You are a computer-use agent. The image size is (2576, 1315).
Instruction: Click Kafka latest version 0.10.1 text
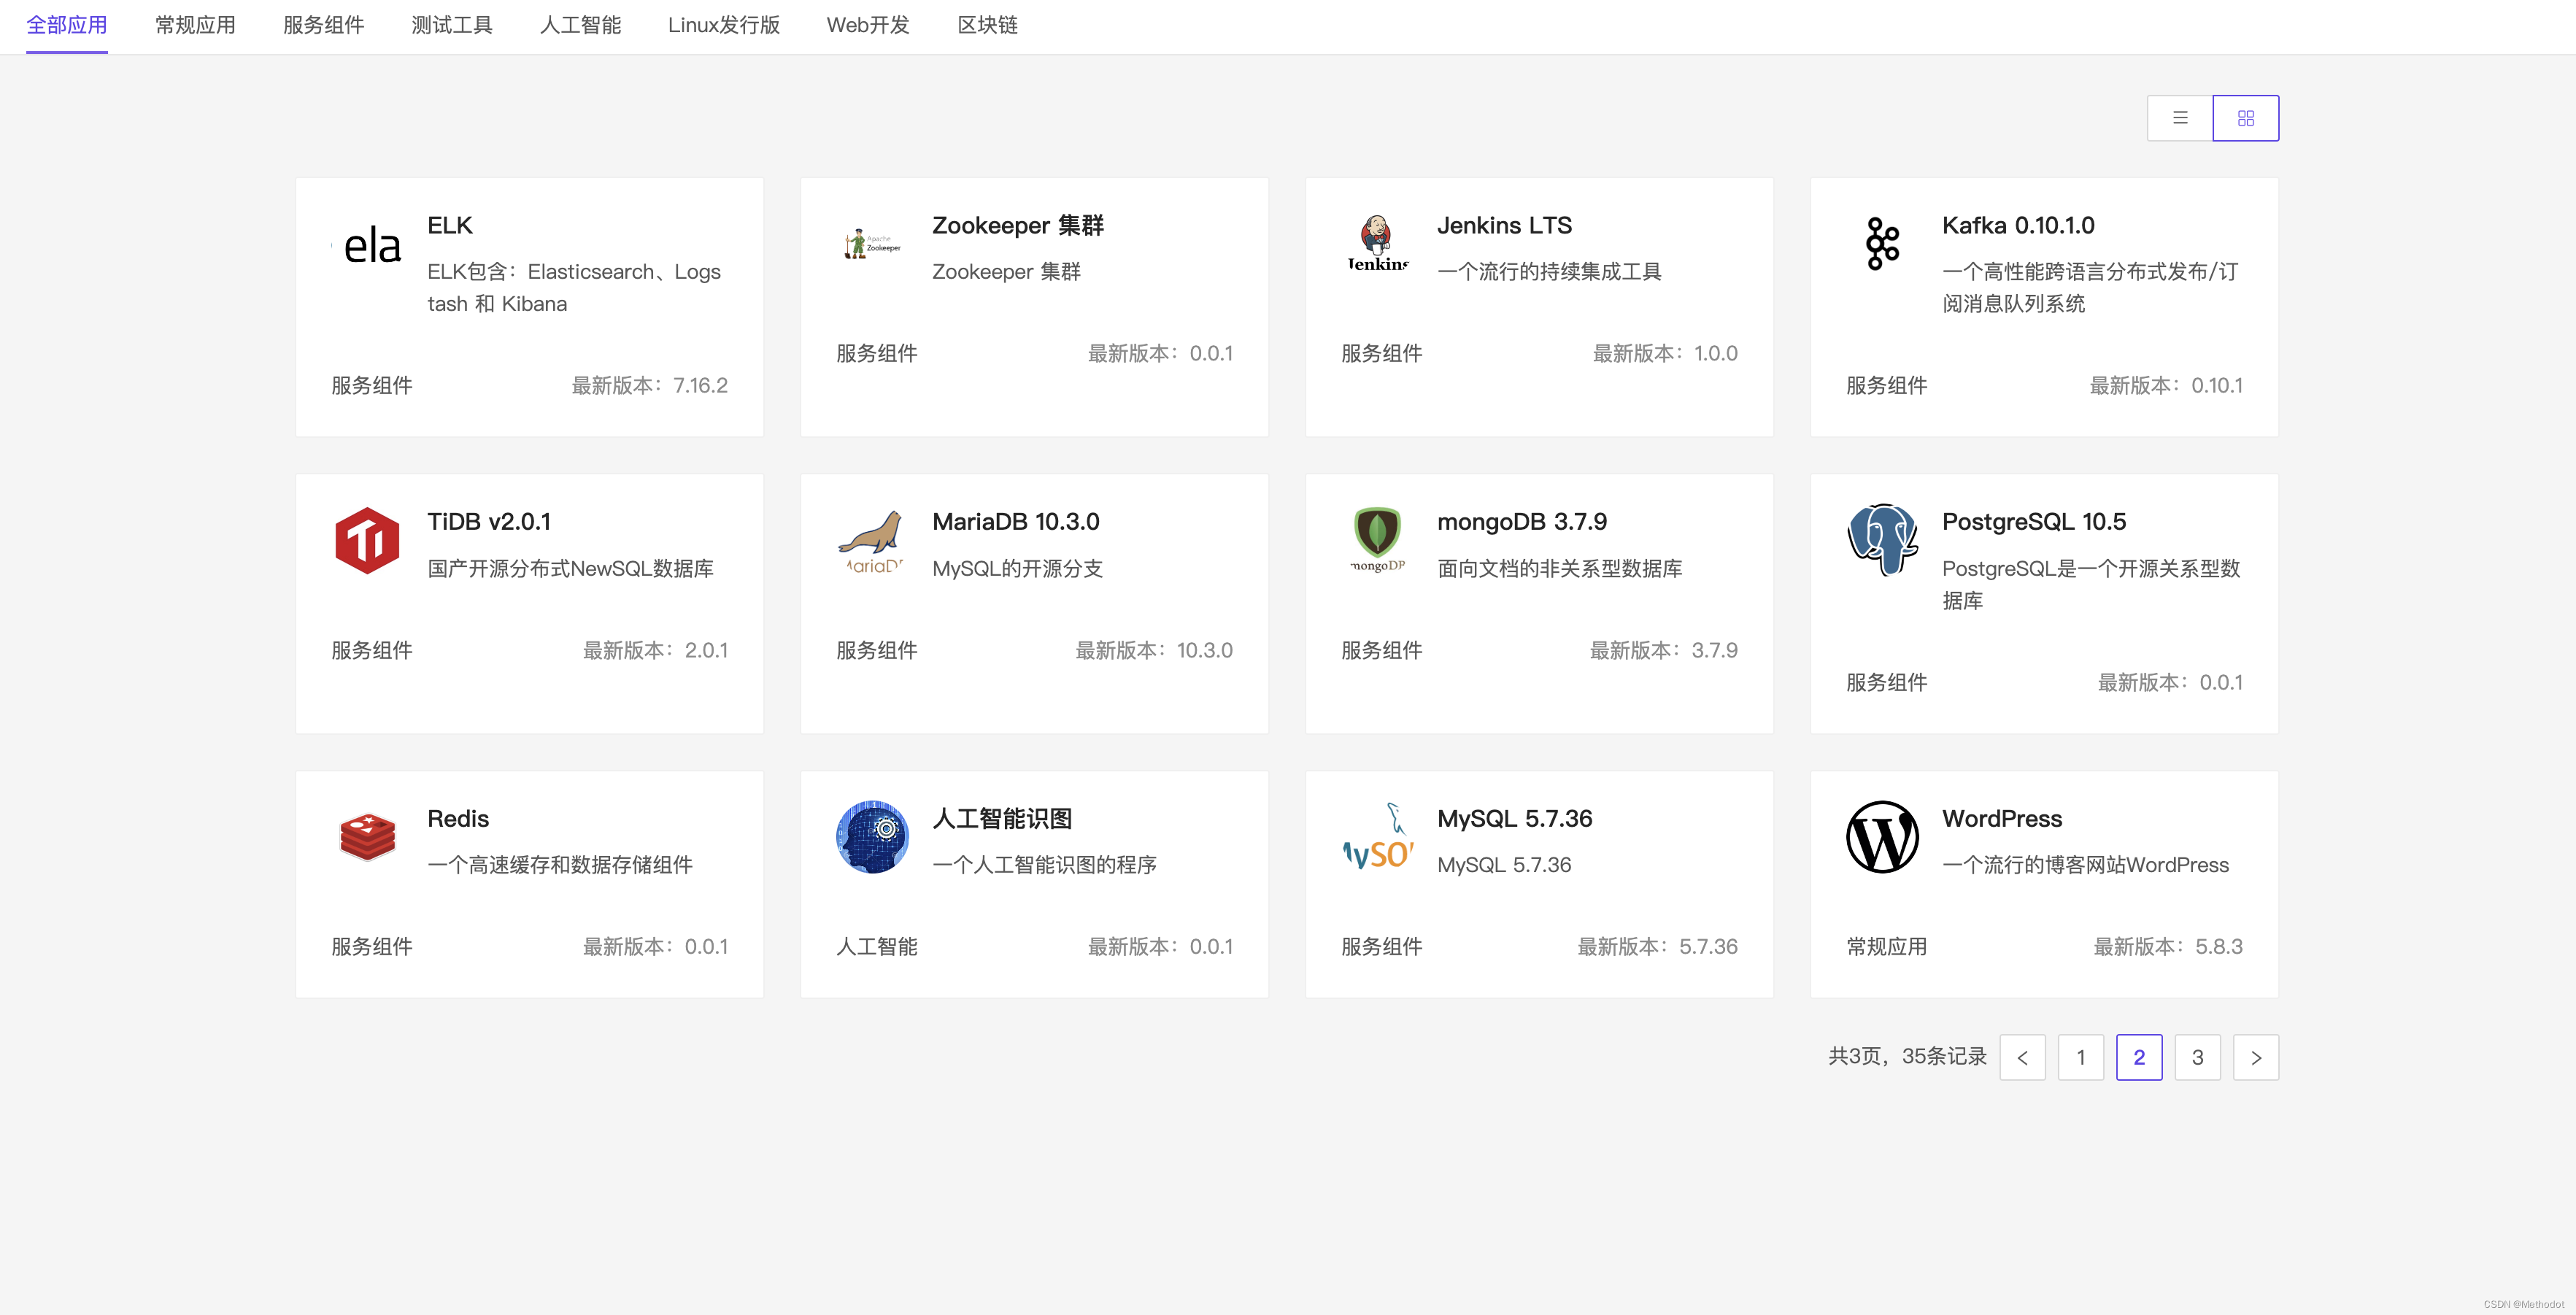[2166, 385]
